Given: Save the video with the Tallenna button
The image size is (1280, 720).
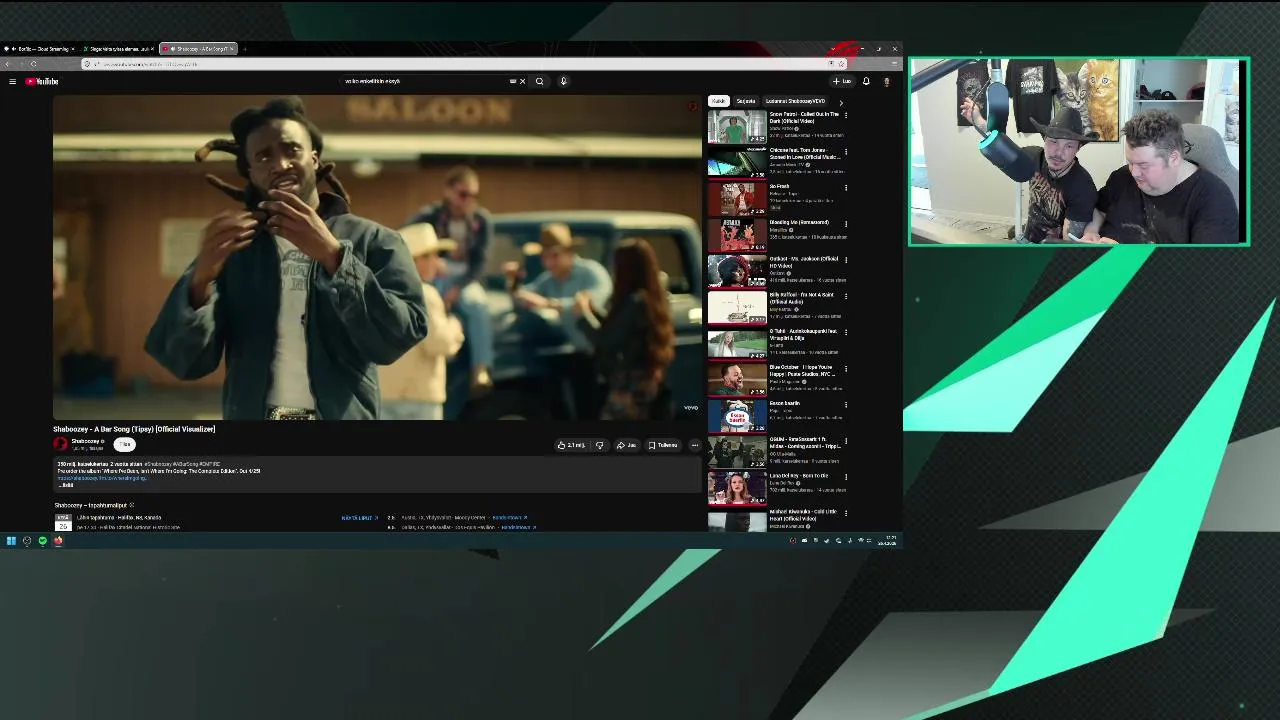Looking at the screenshot, I should [663, 445].
